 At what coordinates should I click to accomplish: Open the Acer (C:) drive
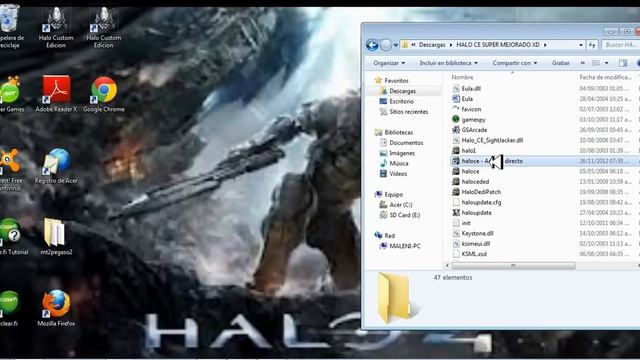click(400, 205)
